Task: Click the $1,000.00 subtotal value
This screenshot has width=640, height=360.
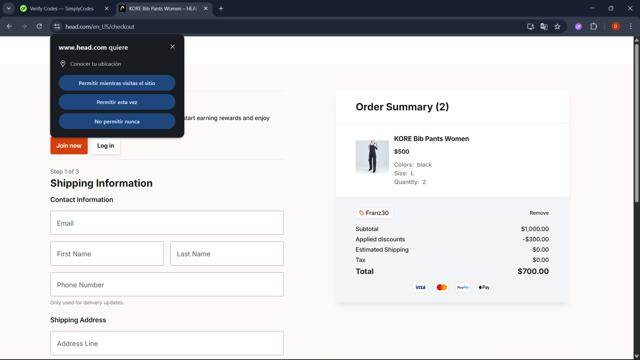Action: click(535, 229)
